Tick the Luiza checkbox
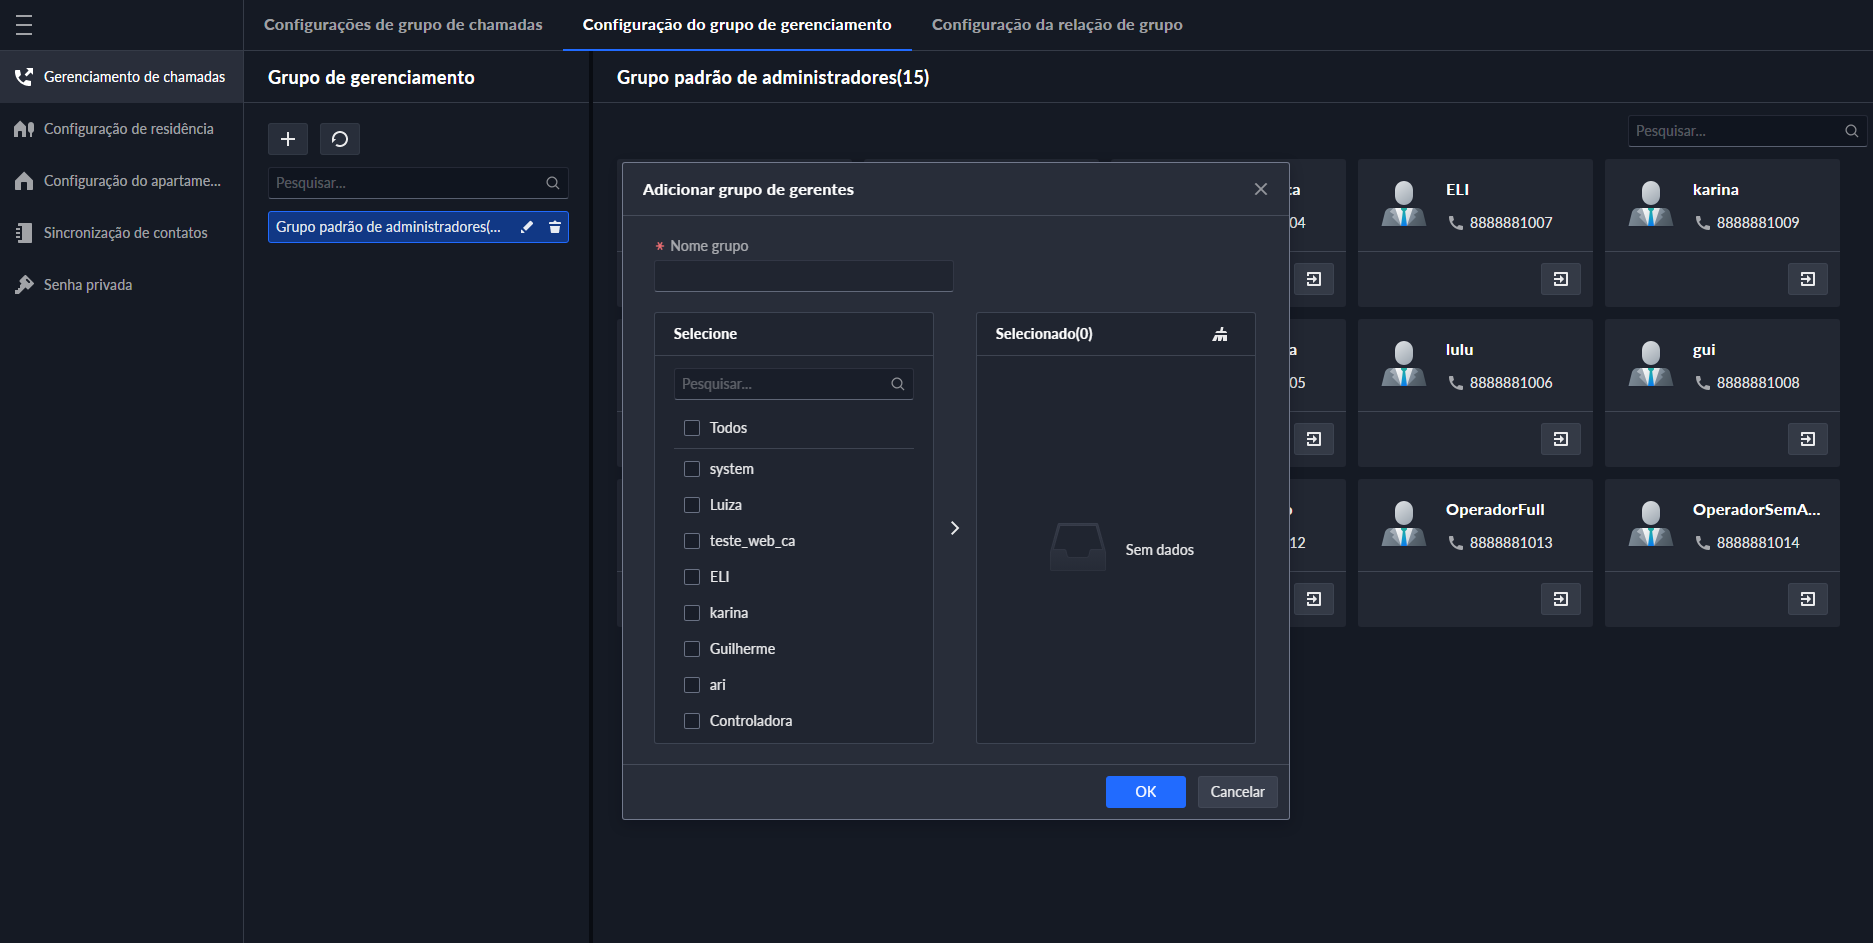The height and width of the screenshot is (943, 1873). (692, 505)
